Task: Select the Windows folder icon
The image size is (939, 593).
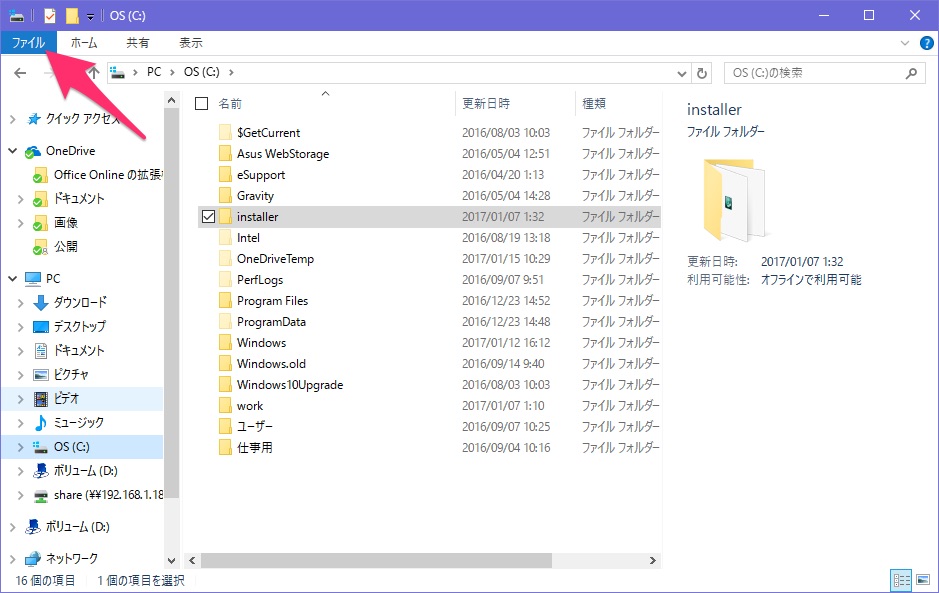Action: 225,343
